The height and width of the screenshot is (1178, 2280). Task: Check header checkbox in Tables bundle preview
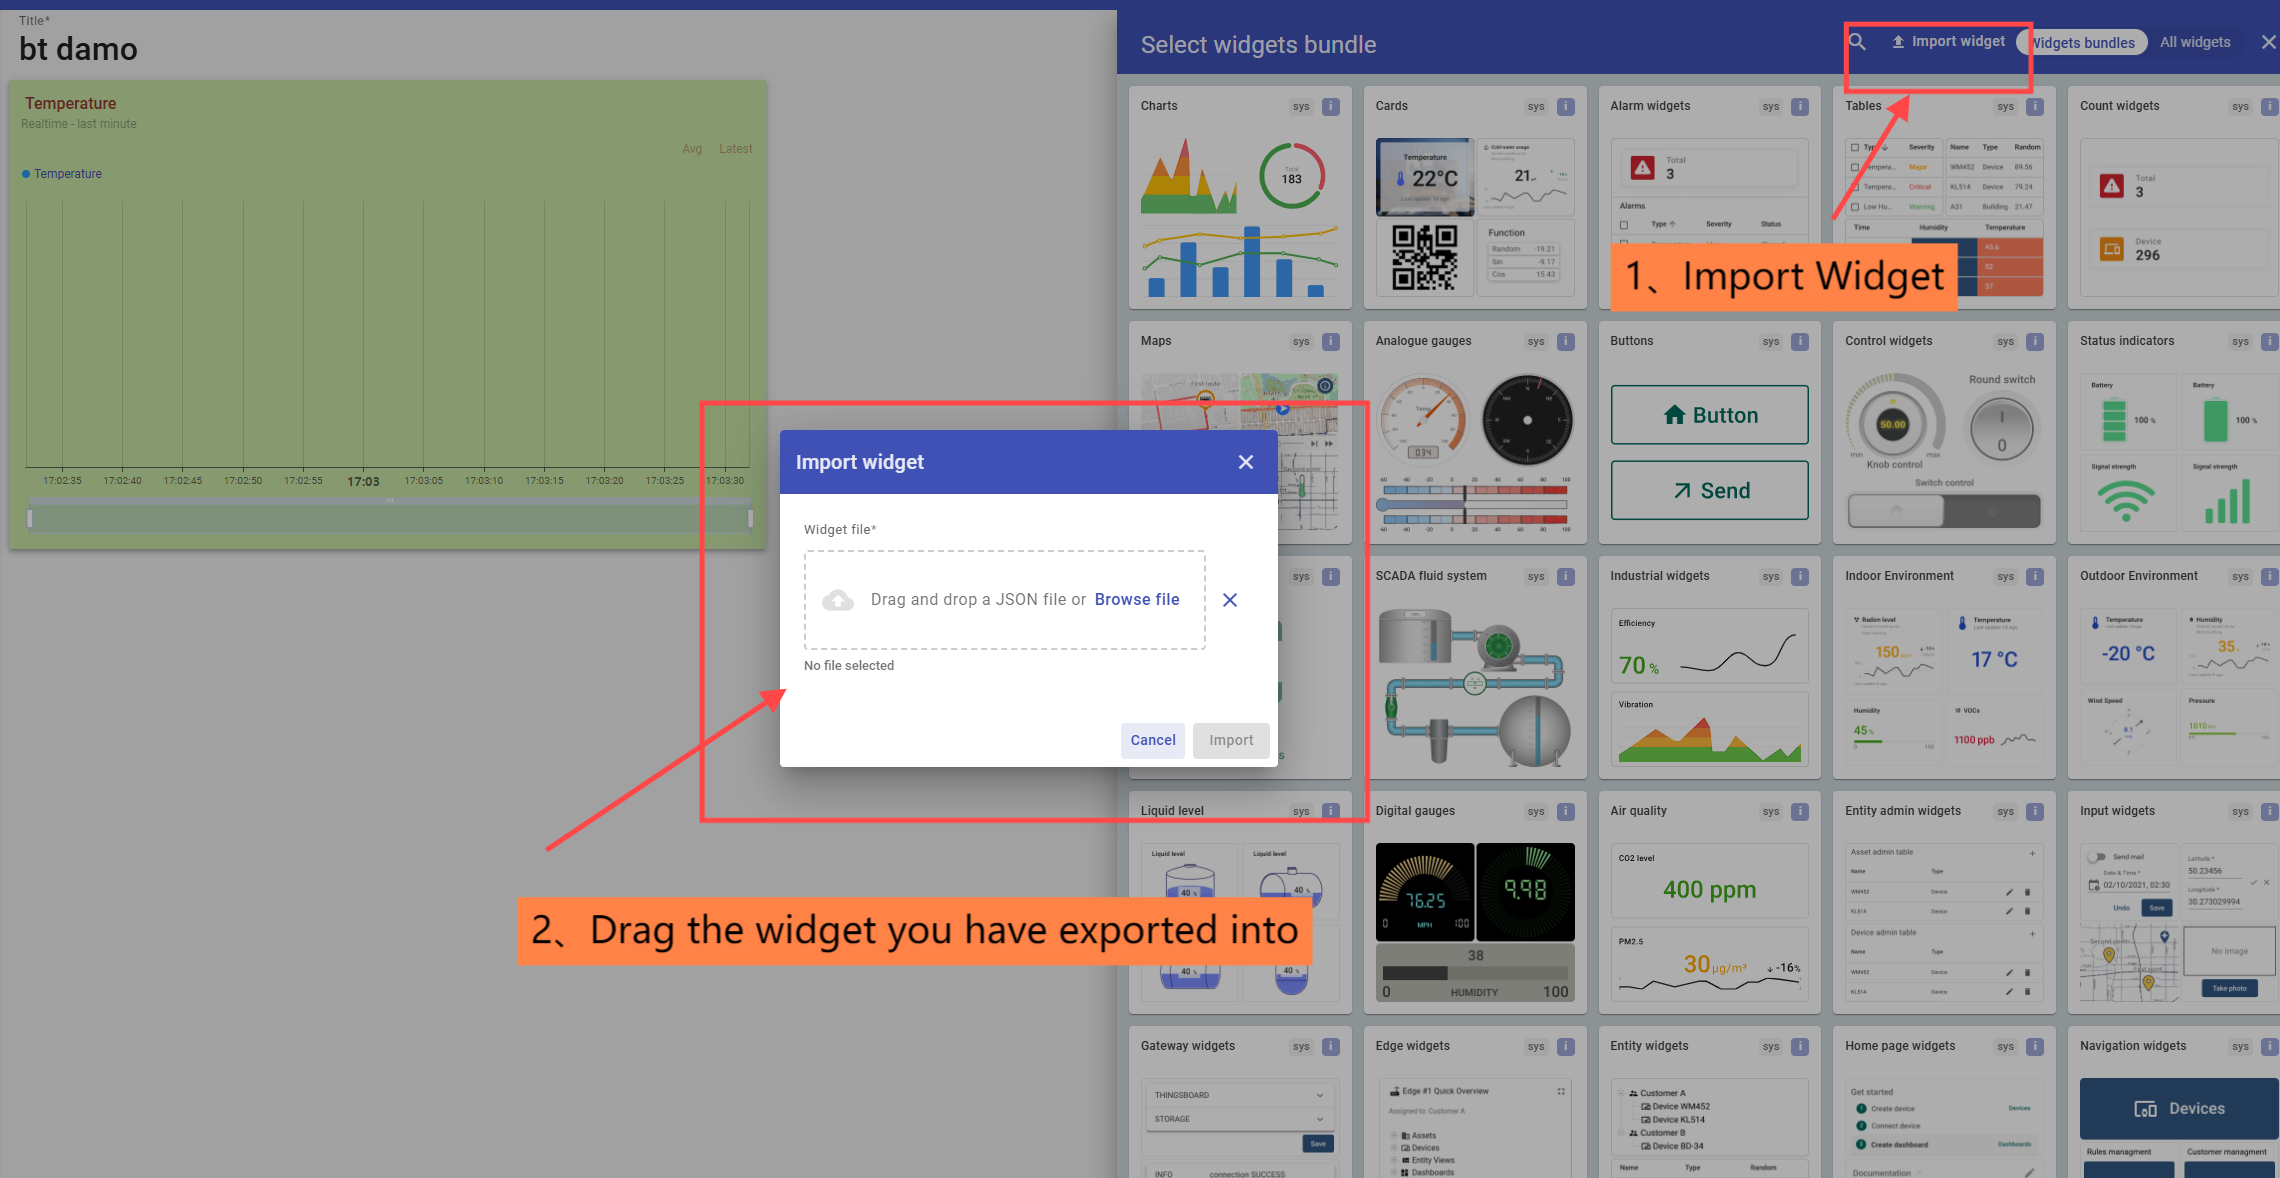[x=1855, y=147]
